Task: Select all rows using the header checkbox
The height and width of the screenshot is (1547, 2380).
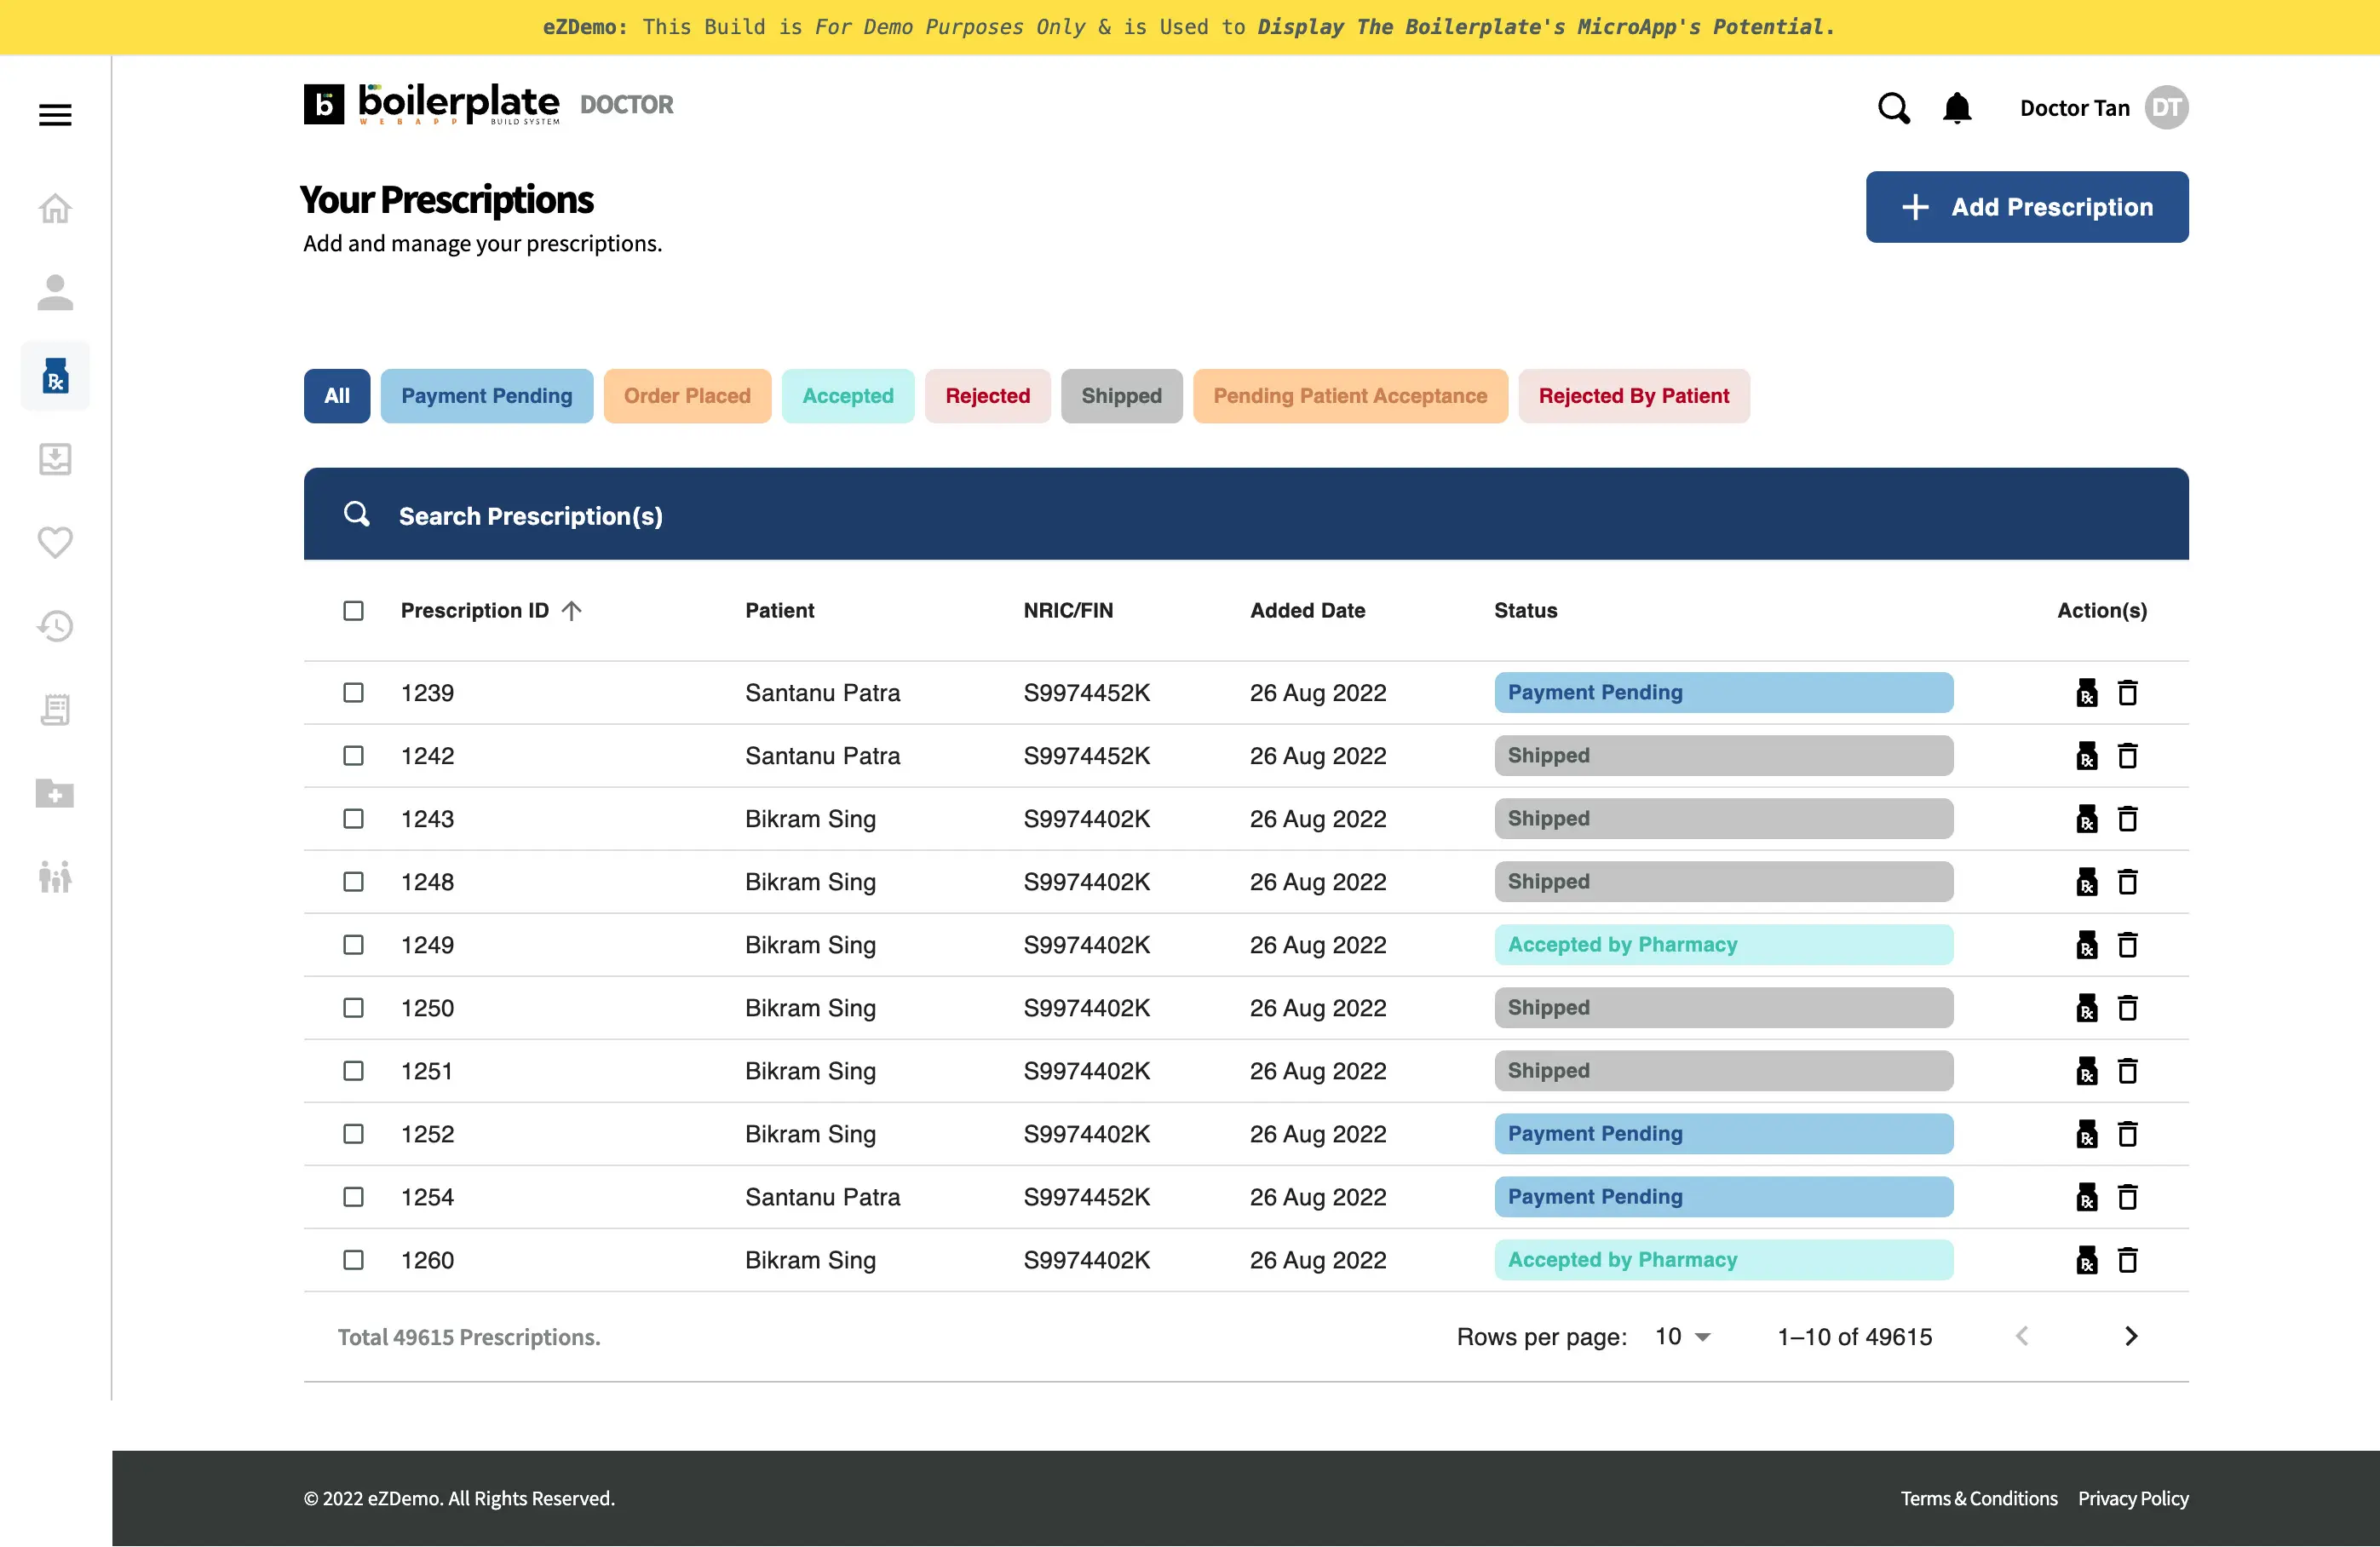Action: 353,610
